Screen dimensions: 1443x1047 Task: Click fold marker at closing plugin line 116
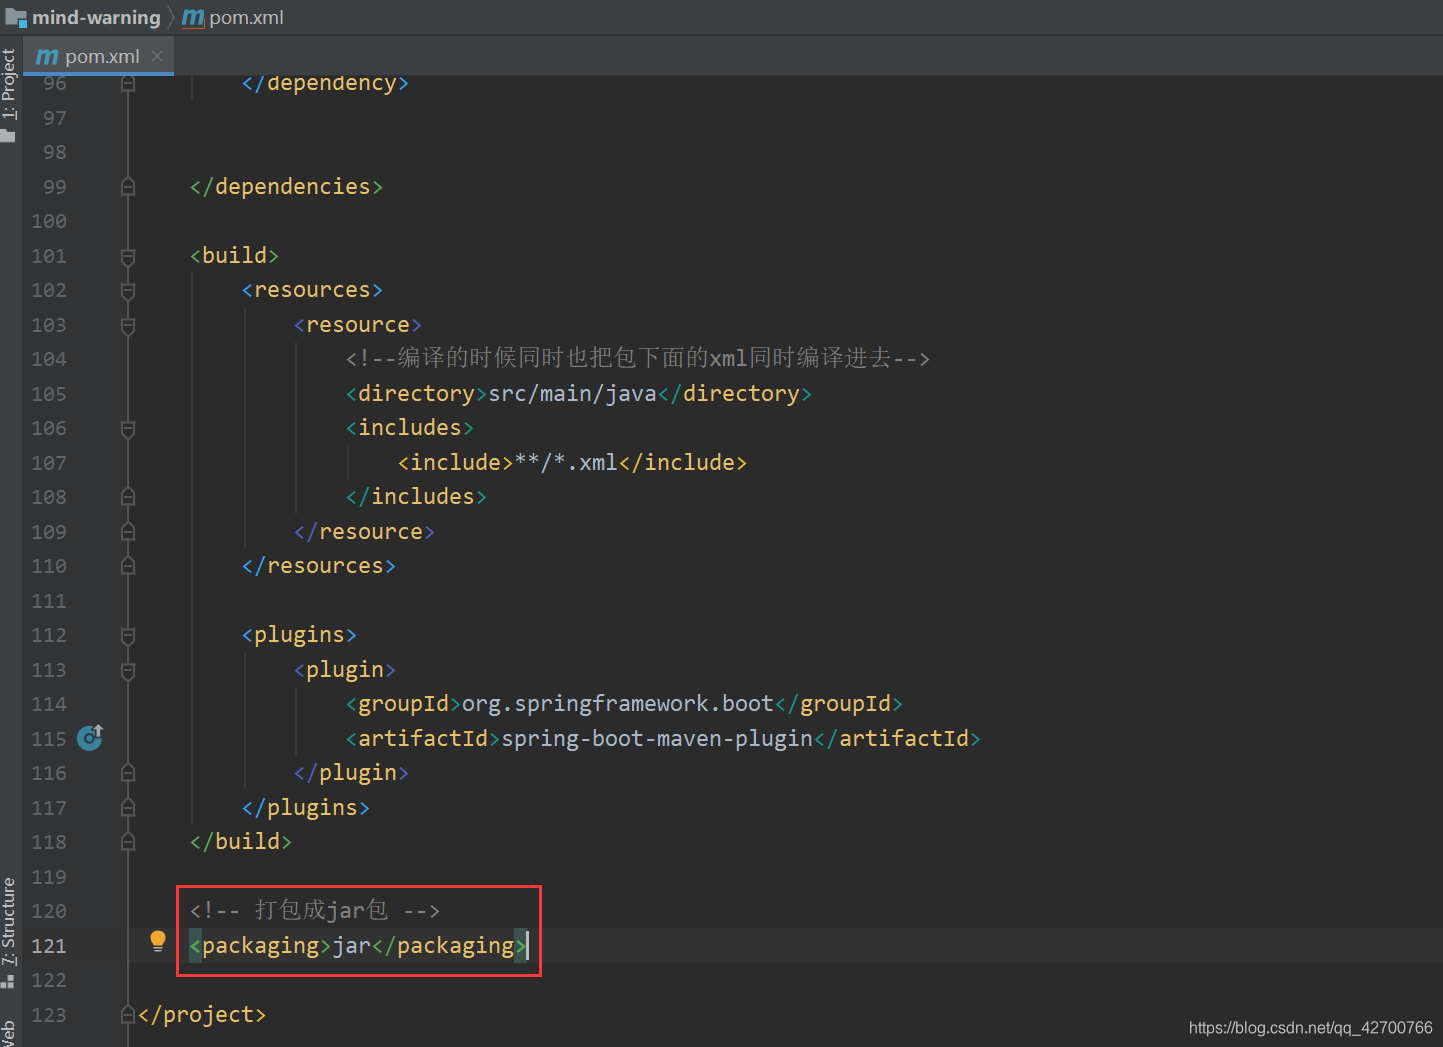click(128, 773)
